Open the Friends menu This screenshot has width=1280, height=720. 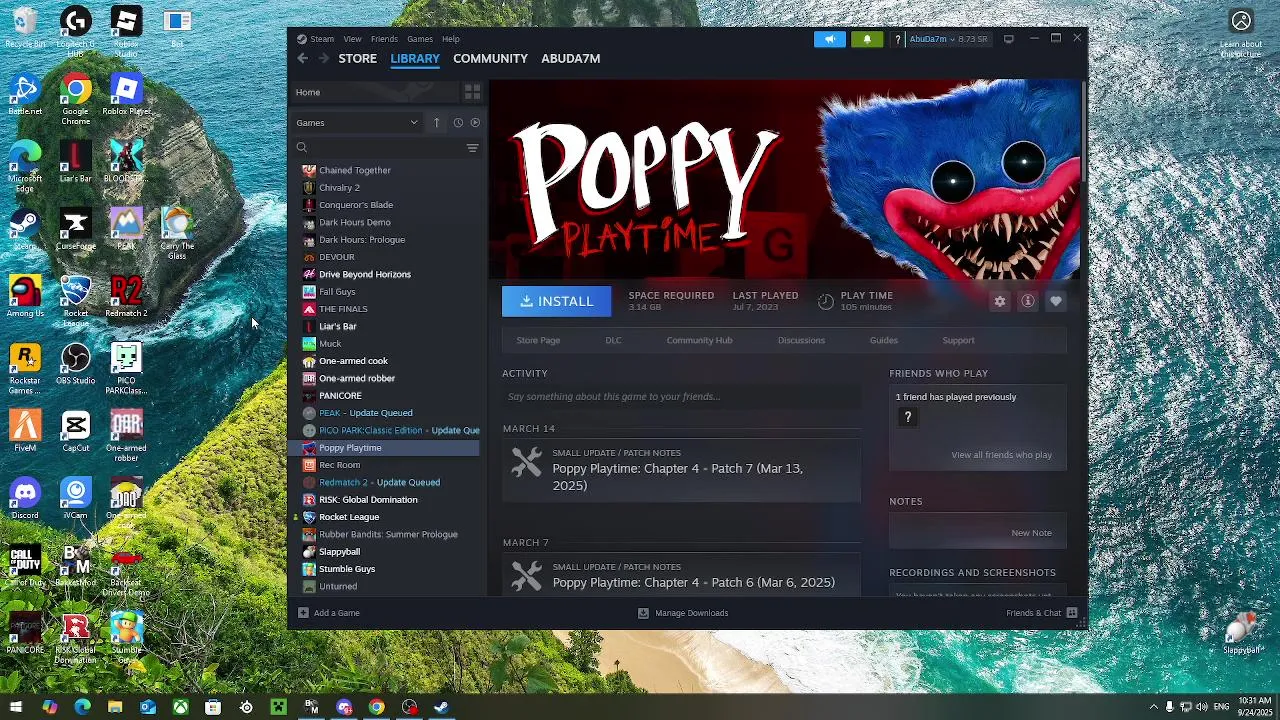pos(384,39)
